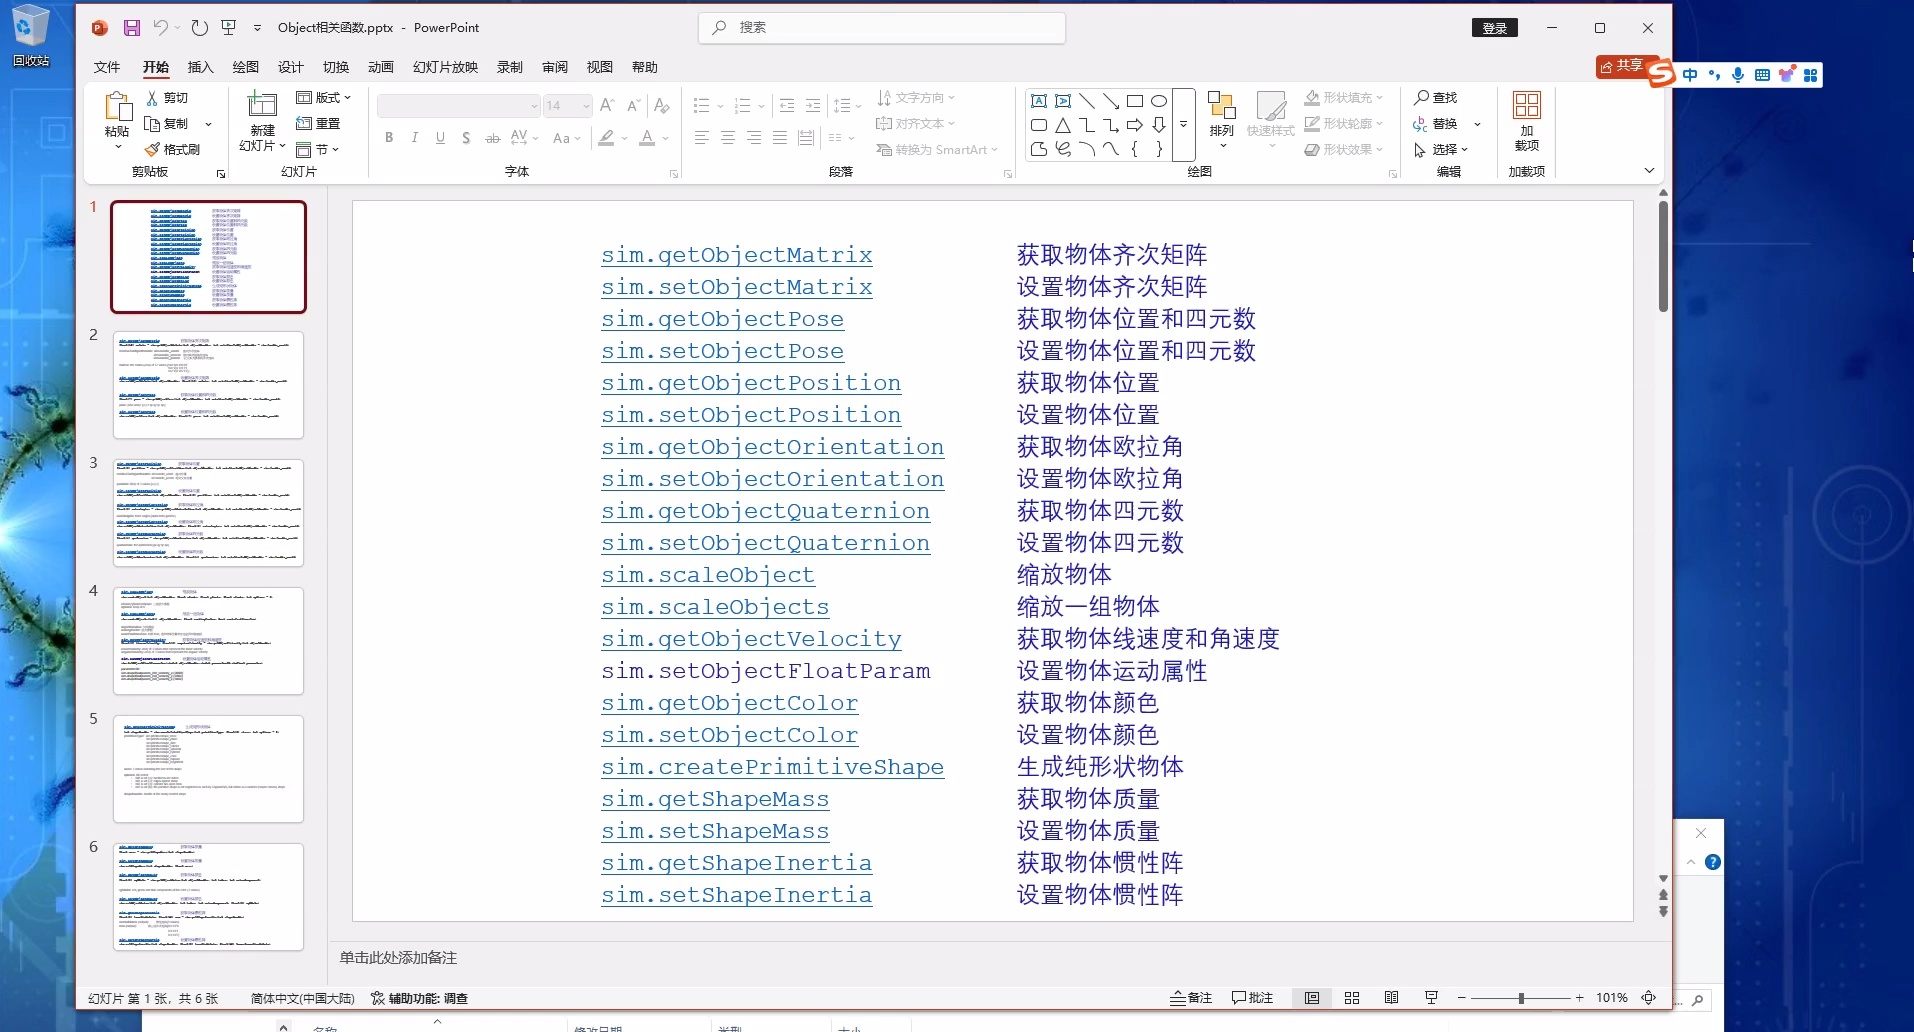The width and height of the screenshot is (1914, 1032).
Task: Toggle Normal view in status bar
Action: pyautogui.click(x=1312, y=998)
